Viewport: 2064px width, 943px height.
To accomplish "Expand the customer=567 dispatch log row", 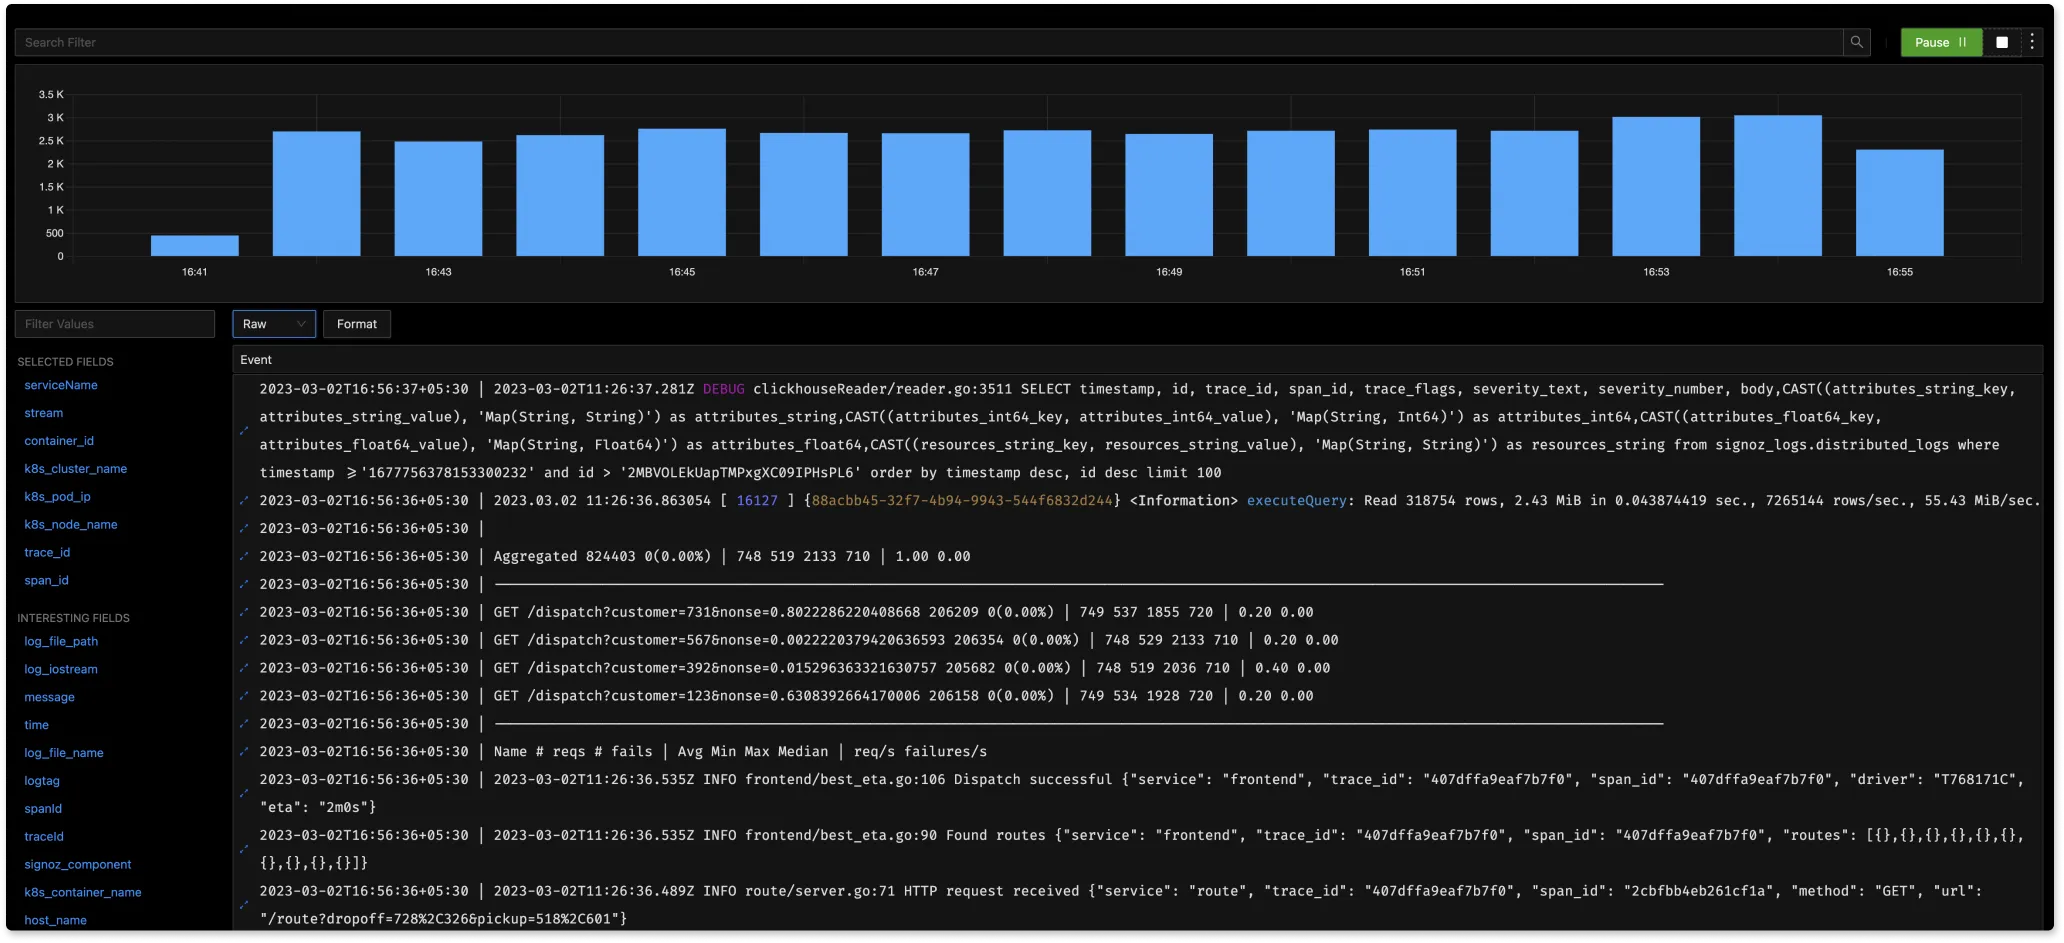I will pyautogui.click(x=244, y=640).
